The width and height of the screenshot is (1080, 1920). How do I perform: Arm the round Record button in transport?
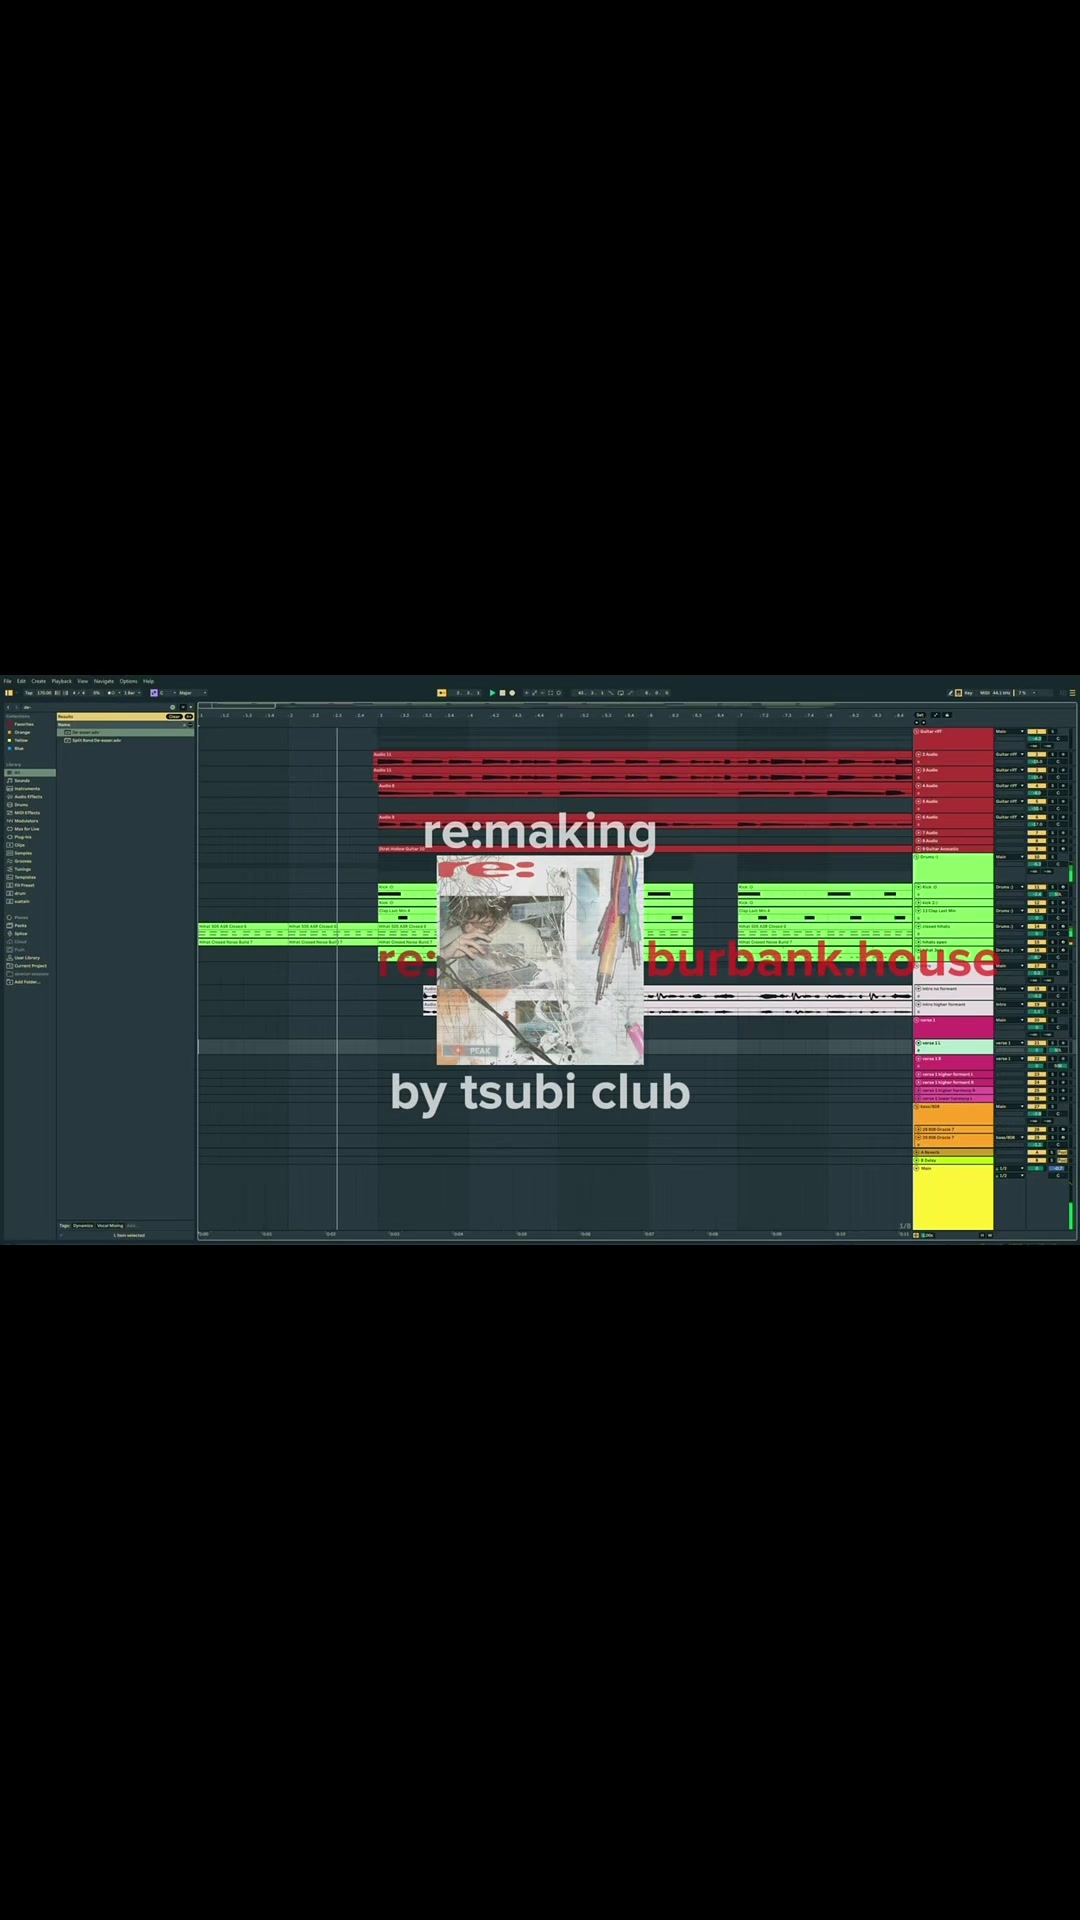512,692
